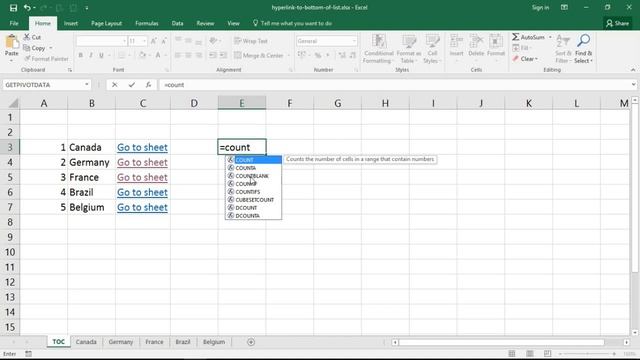Switch to Page Layout view icon
This screenshot has width=640, height=360.
(529, 353)
